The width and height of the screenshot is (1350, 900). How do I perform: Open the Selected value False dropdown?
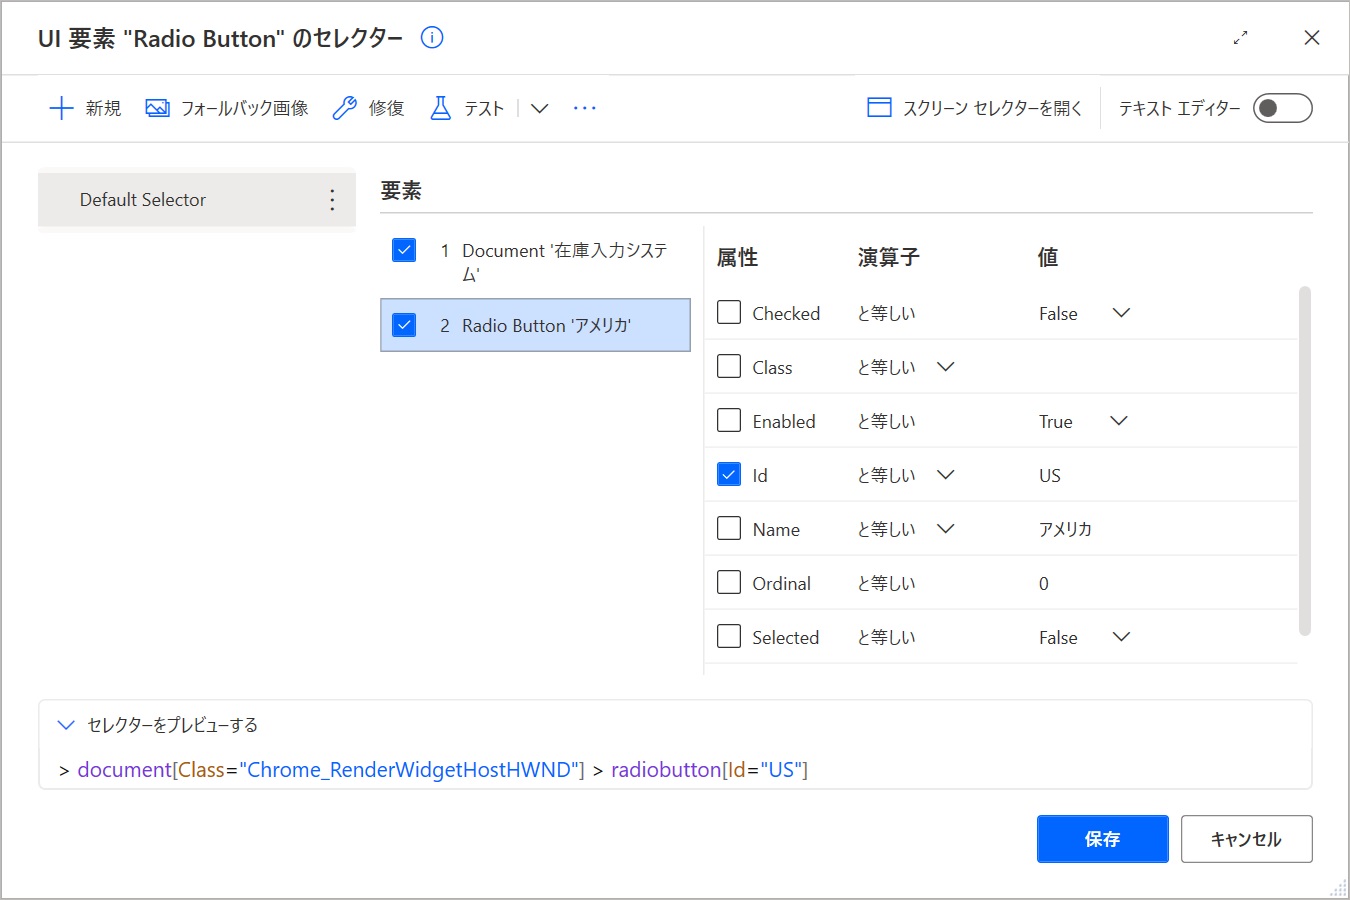[x=1121, y=637]
